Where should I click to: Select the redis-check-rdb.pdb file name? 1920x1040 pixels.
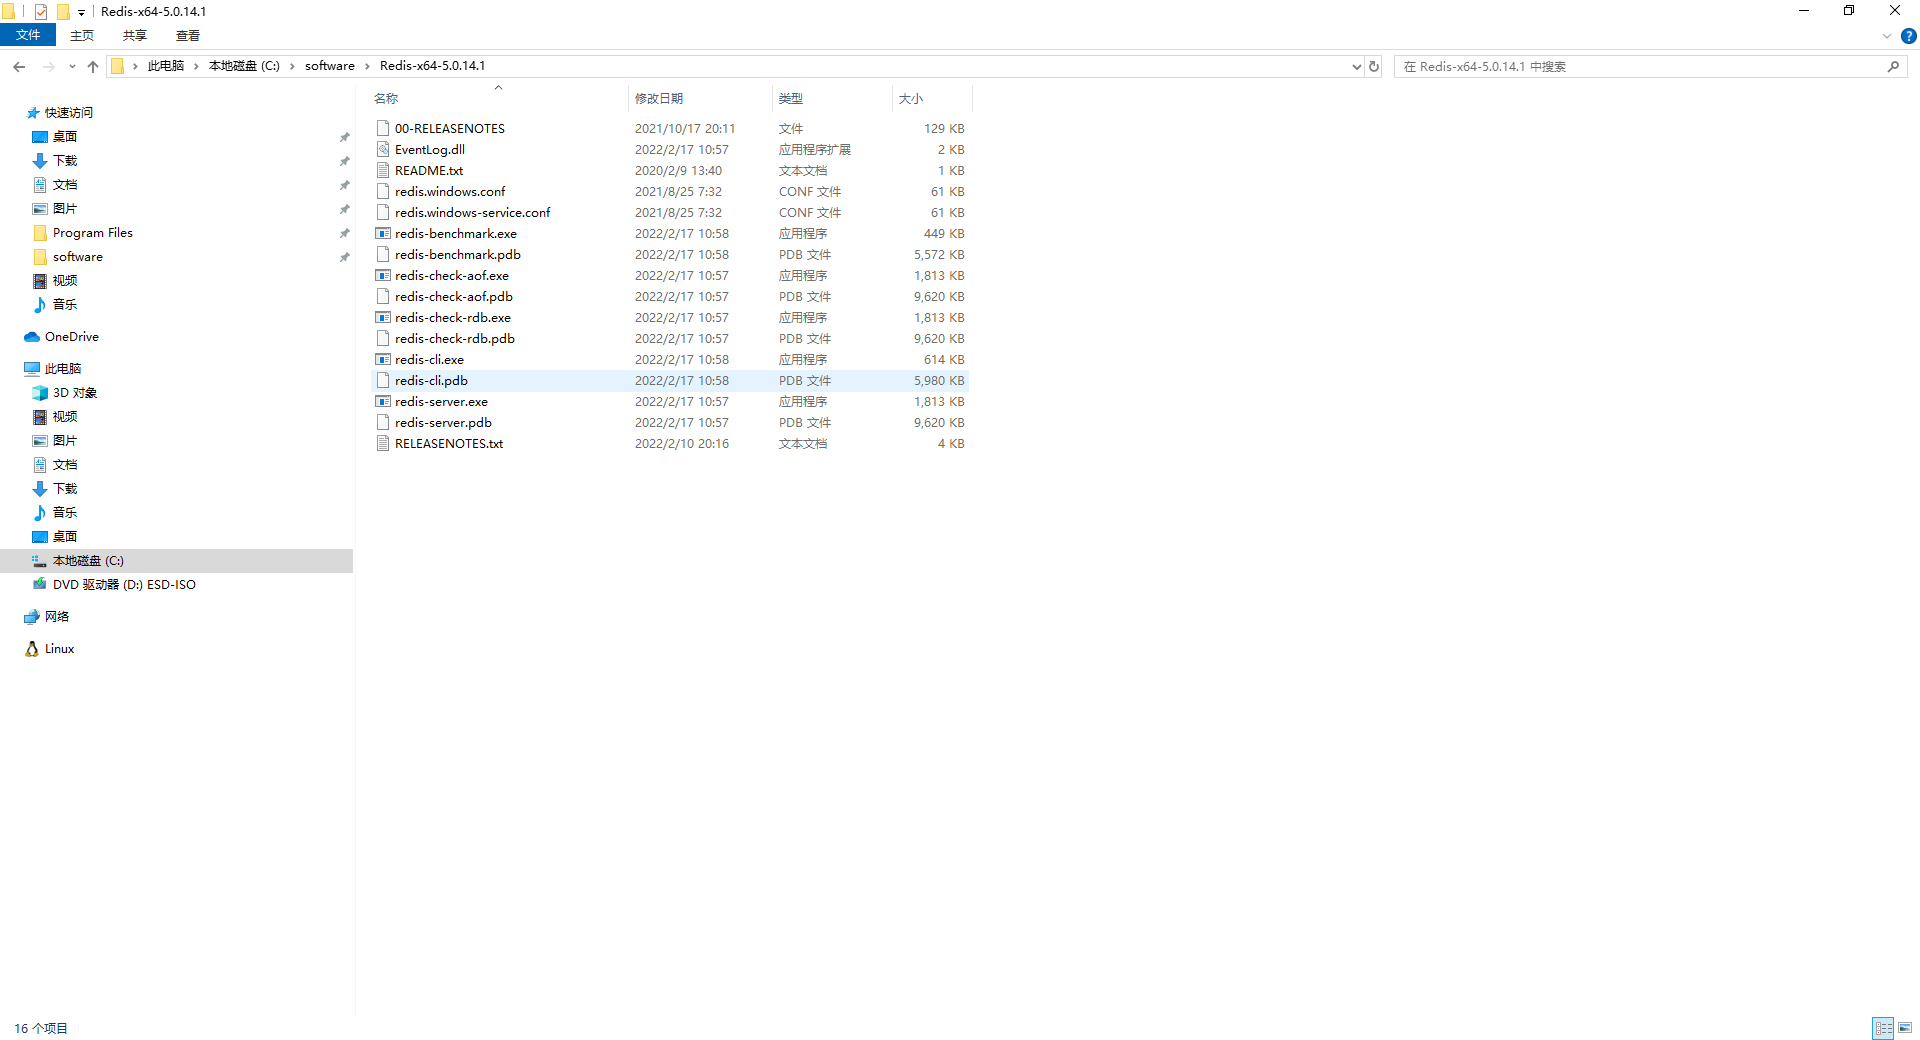pyautogui.click(x=454, y=339)
